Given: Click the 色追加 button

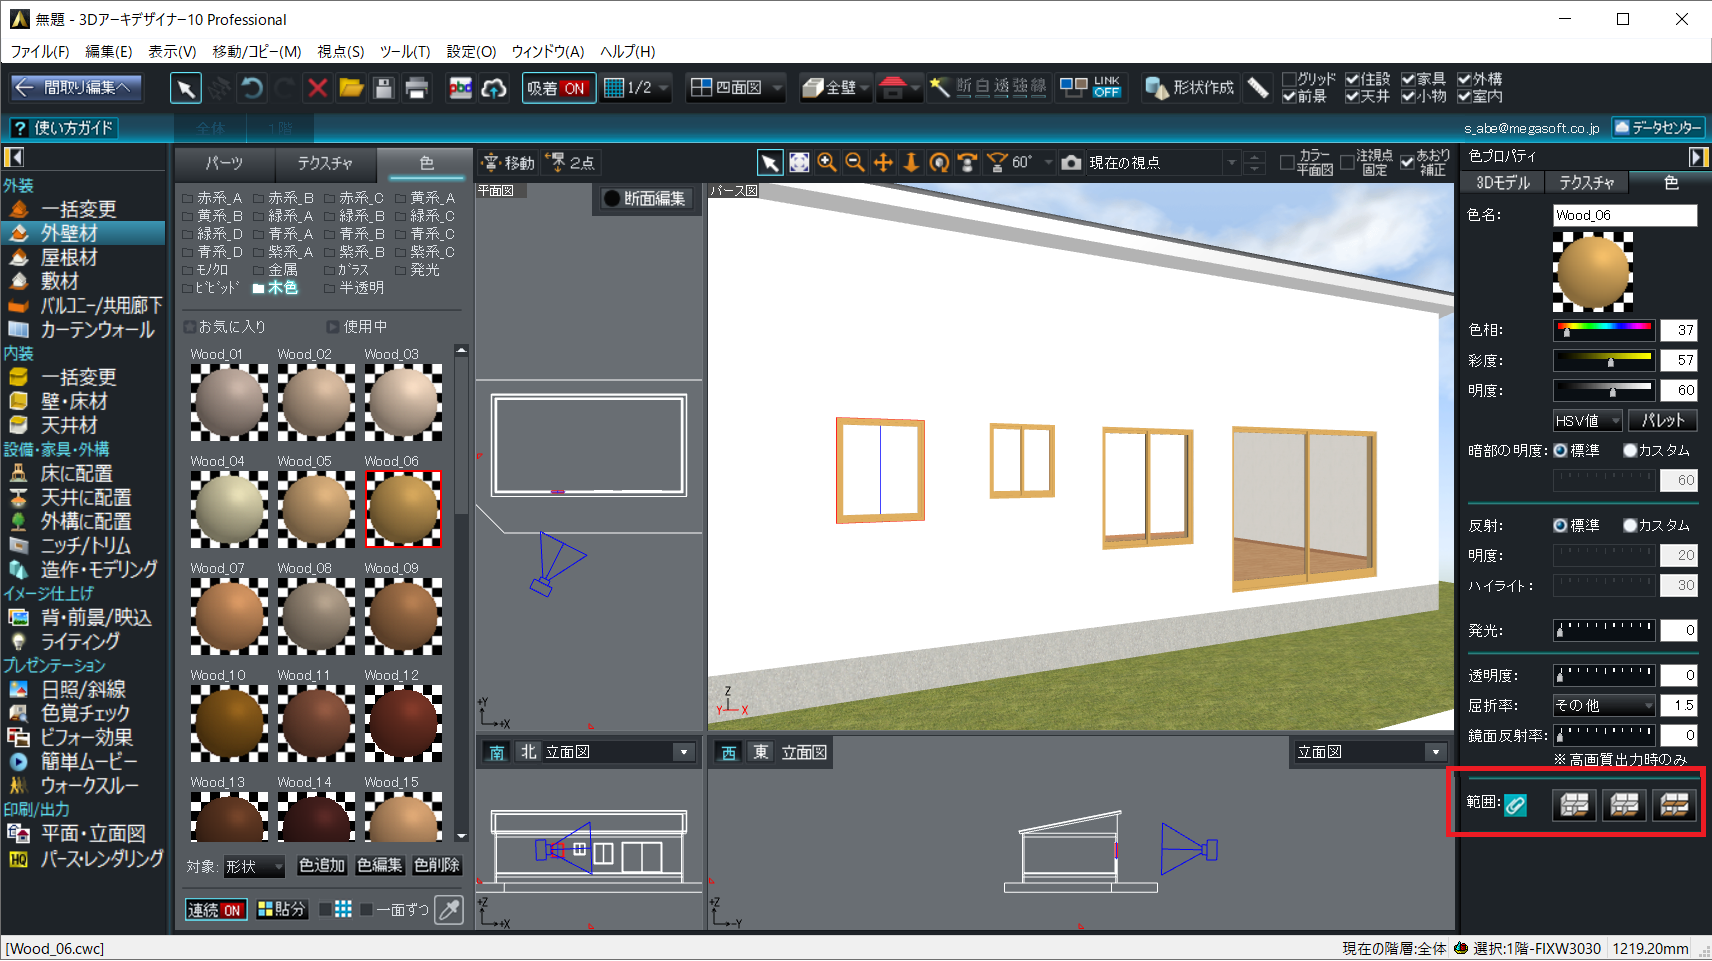Looking at the screenshot, I should 322,865.
